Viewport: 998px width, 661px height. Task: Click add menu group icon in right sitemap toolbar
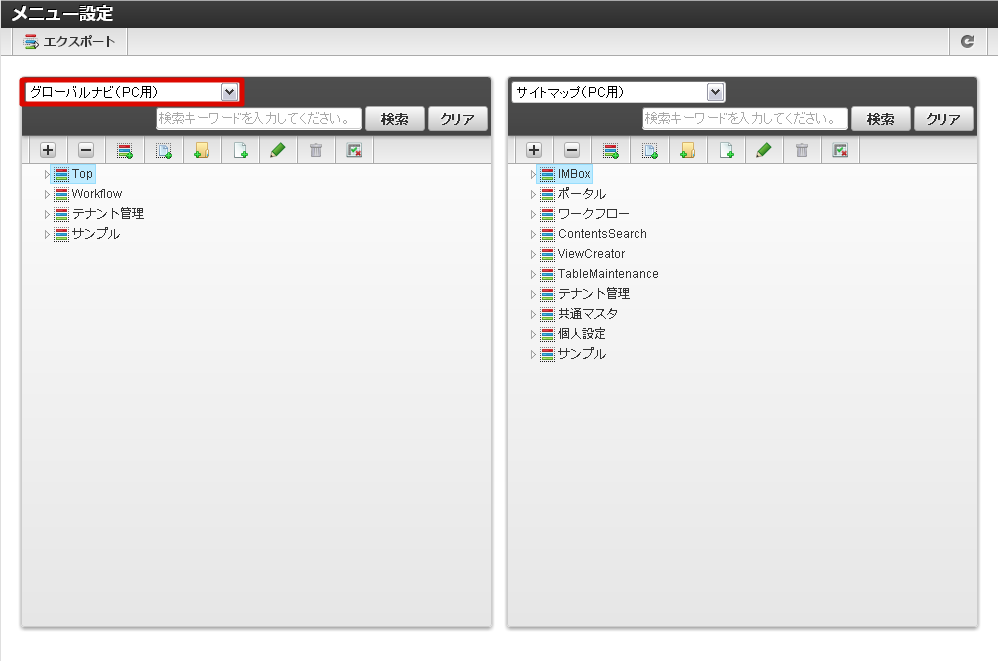click(x=611, y=150)
